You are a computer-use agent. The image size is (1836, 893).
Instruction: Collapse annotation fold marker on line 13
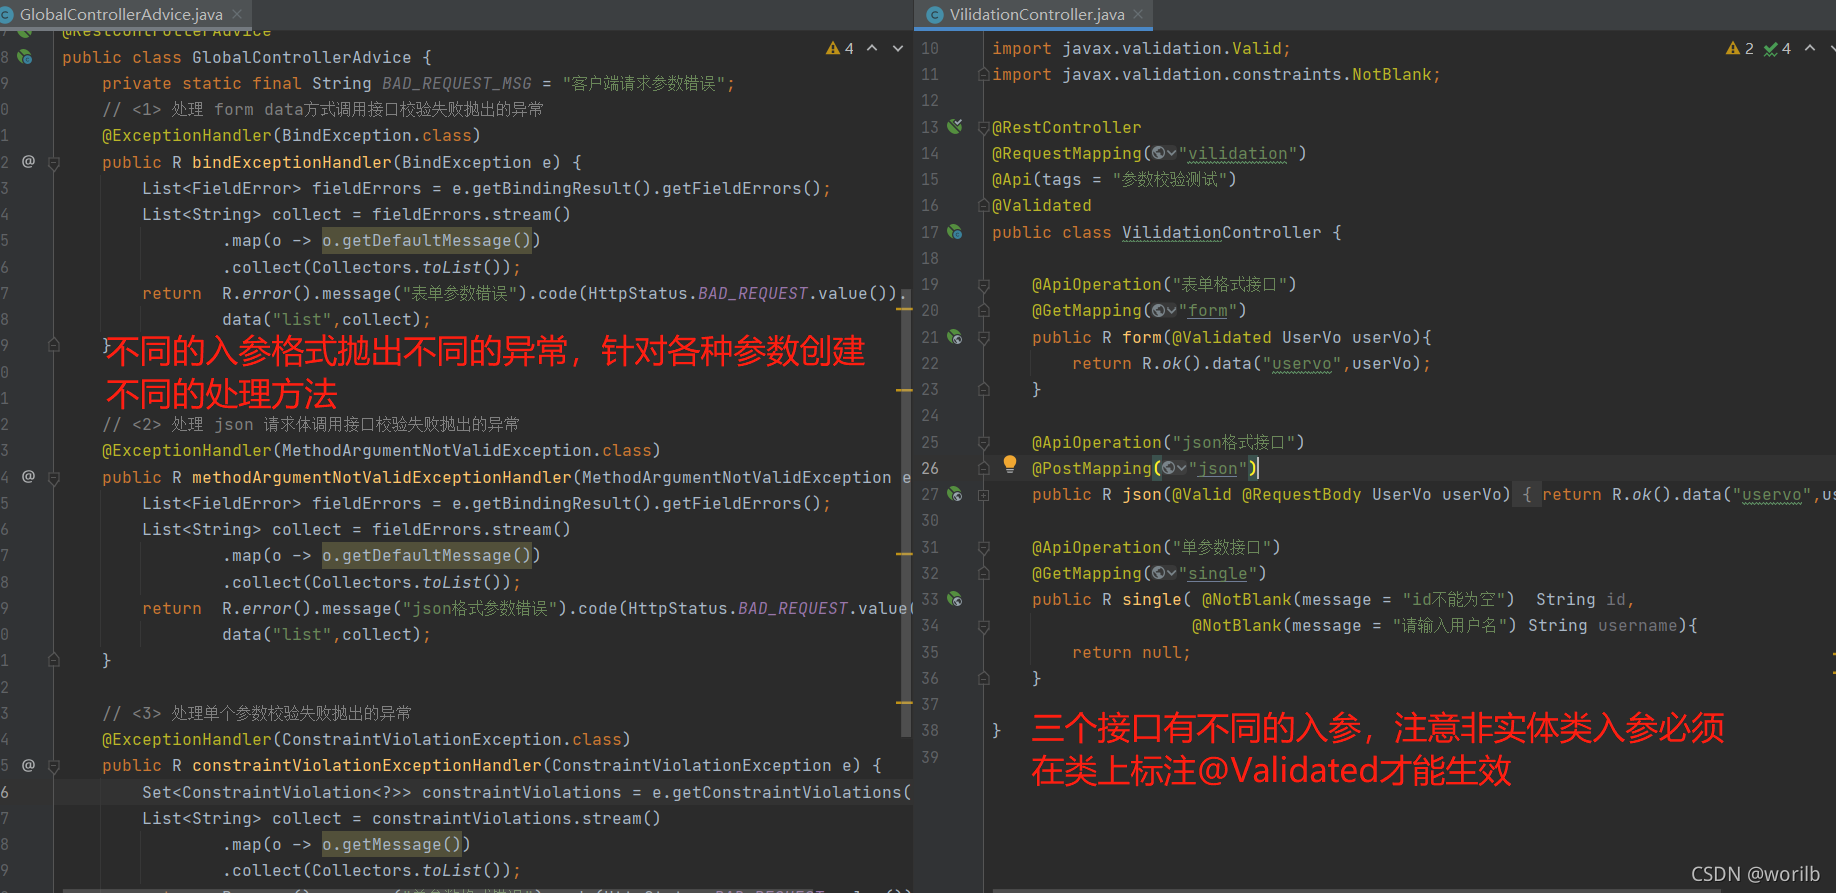click(x=983, y=127)
